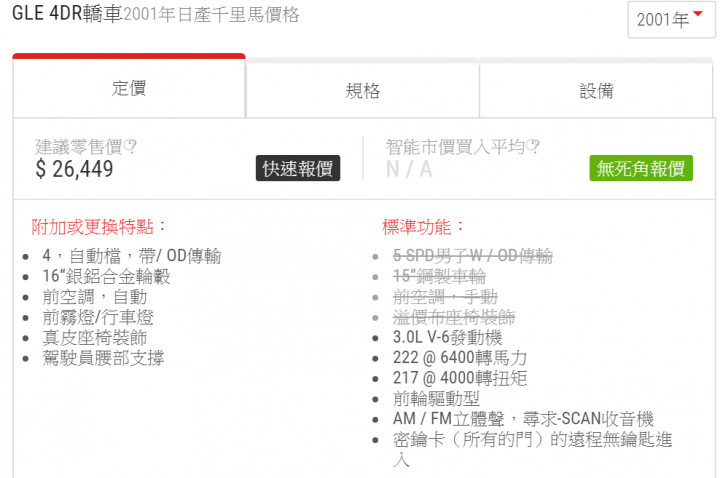Viewport: 720px width, 478px height.
Task: Open the 2001年 year dropdown
Action: 671,20
